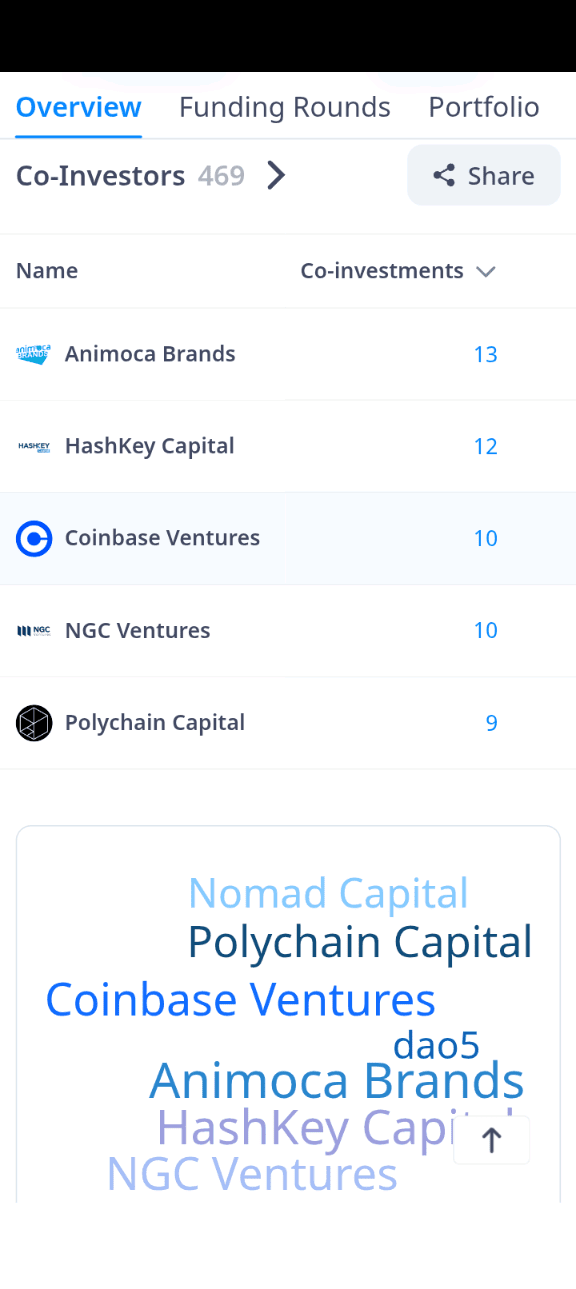Tap the scroll-to-top arrow button
Image resolution: width=576 pixels, height=1289 pixels.
[491, 1140]
